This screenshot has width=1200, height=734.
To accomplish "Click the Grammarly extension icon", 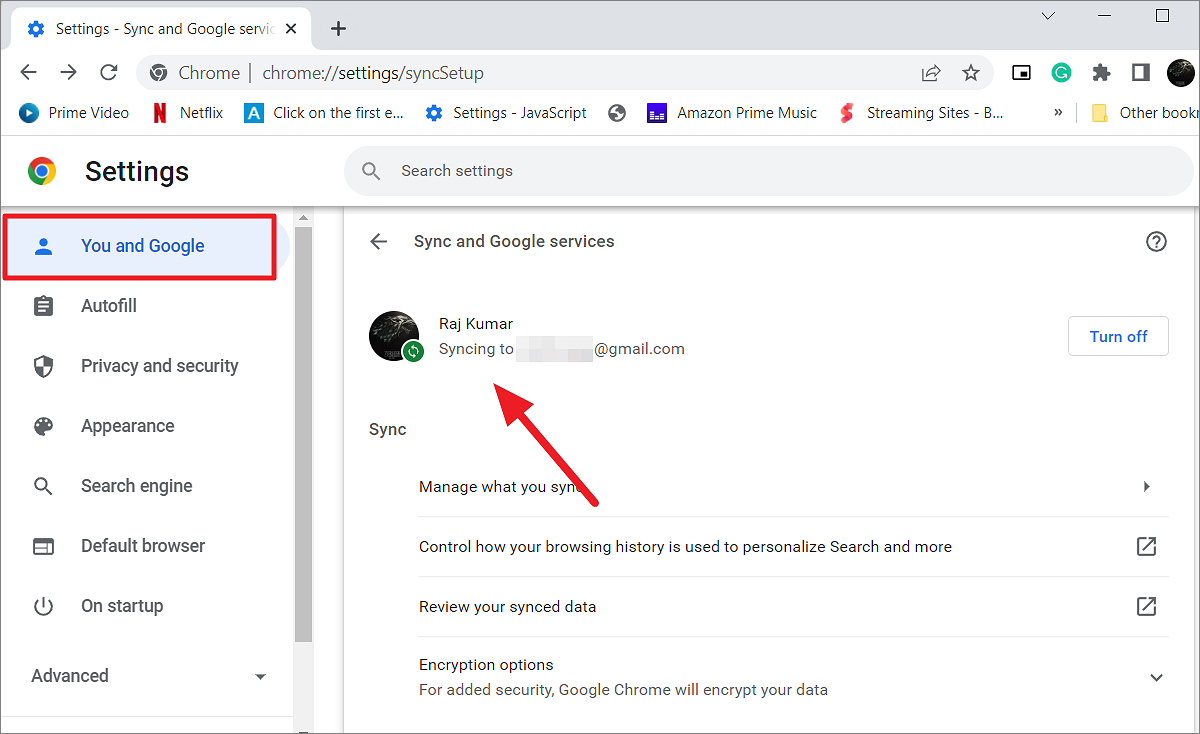I will [1061, 72].
